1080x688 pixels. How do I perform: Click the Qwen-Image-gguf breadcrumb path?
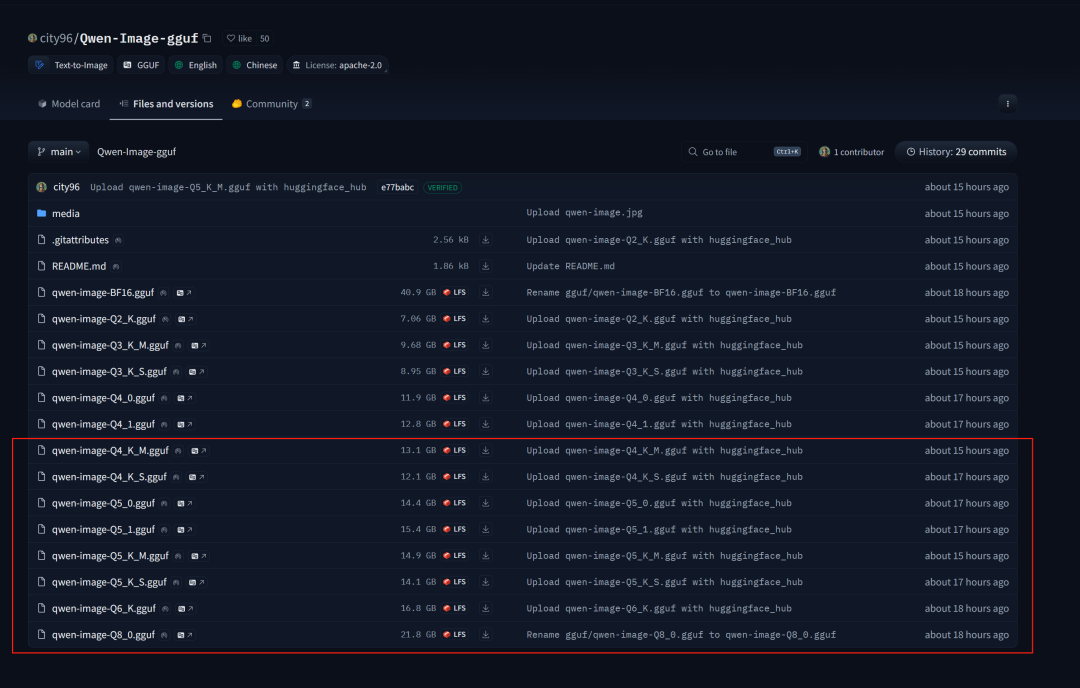click(136, 152)
